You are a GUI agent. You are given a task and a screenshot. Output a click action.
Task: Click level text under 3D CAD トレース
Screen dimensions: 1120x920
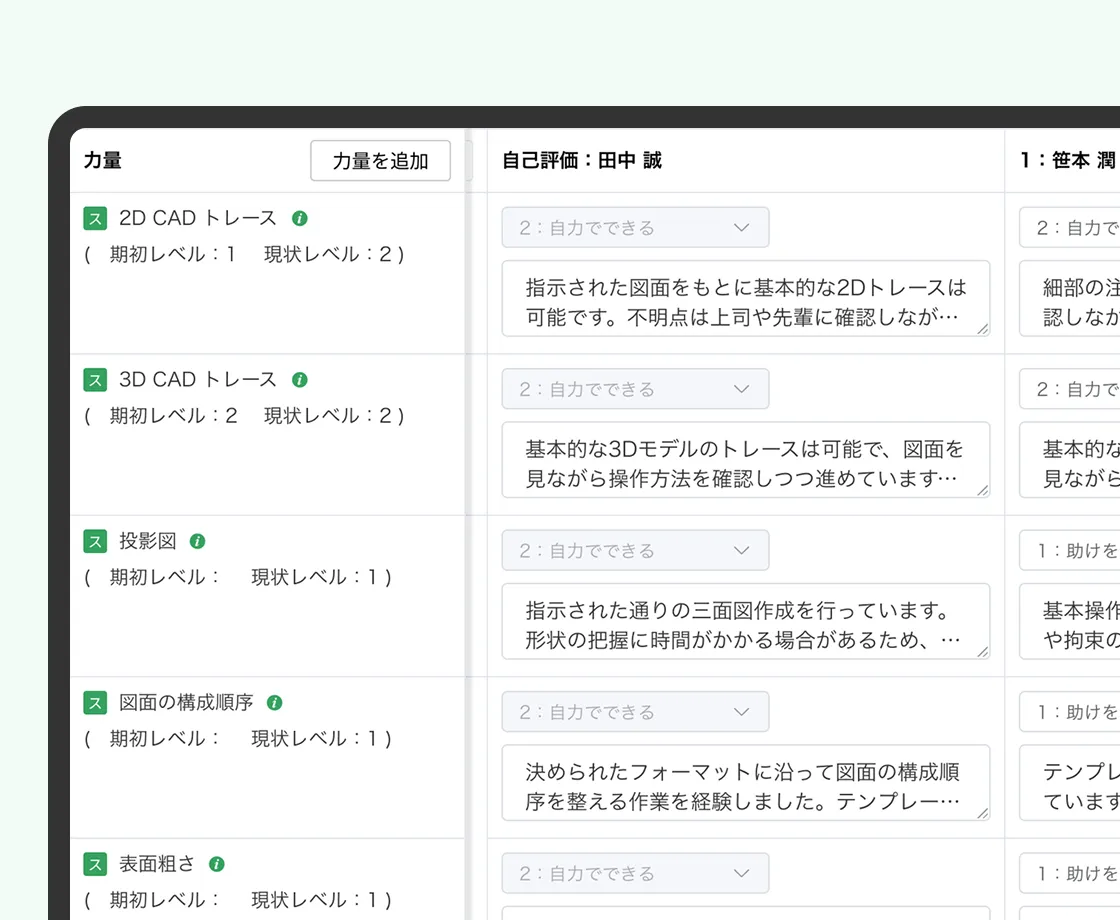244,416
